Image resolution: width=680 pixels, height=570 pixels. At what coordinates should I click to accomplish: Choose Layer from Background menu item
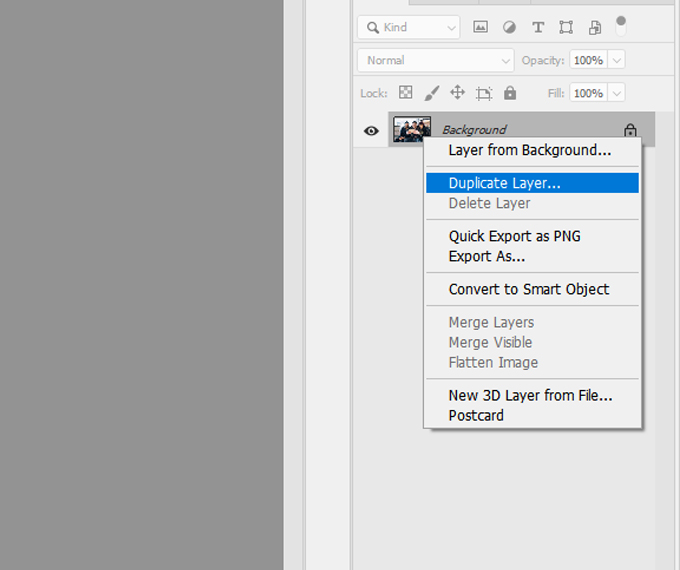click(532, 151)
